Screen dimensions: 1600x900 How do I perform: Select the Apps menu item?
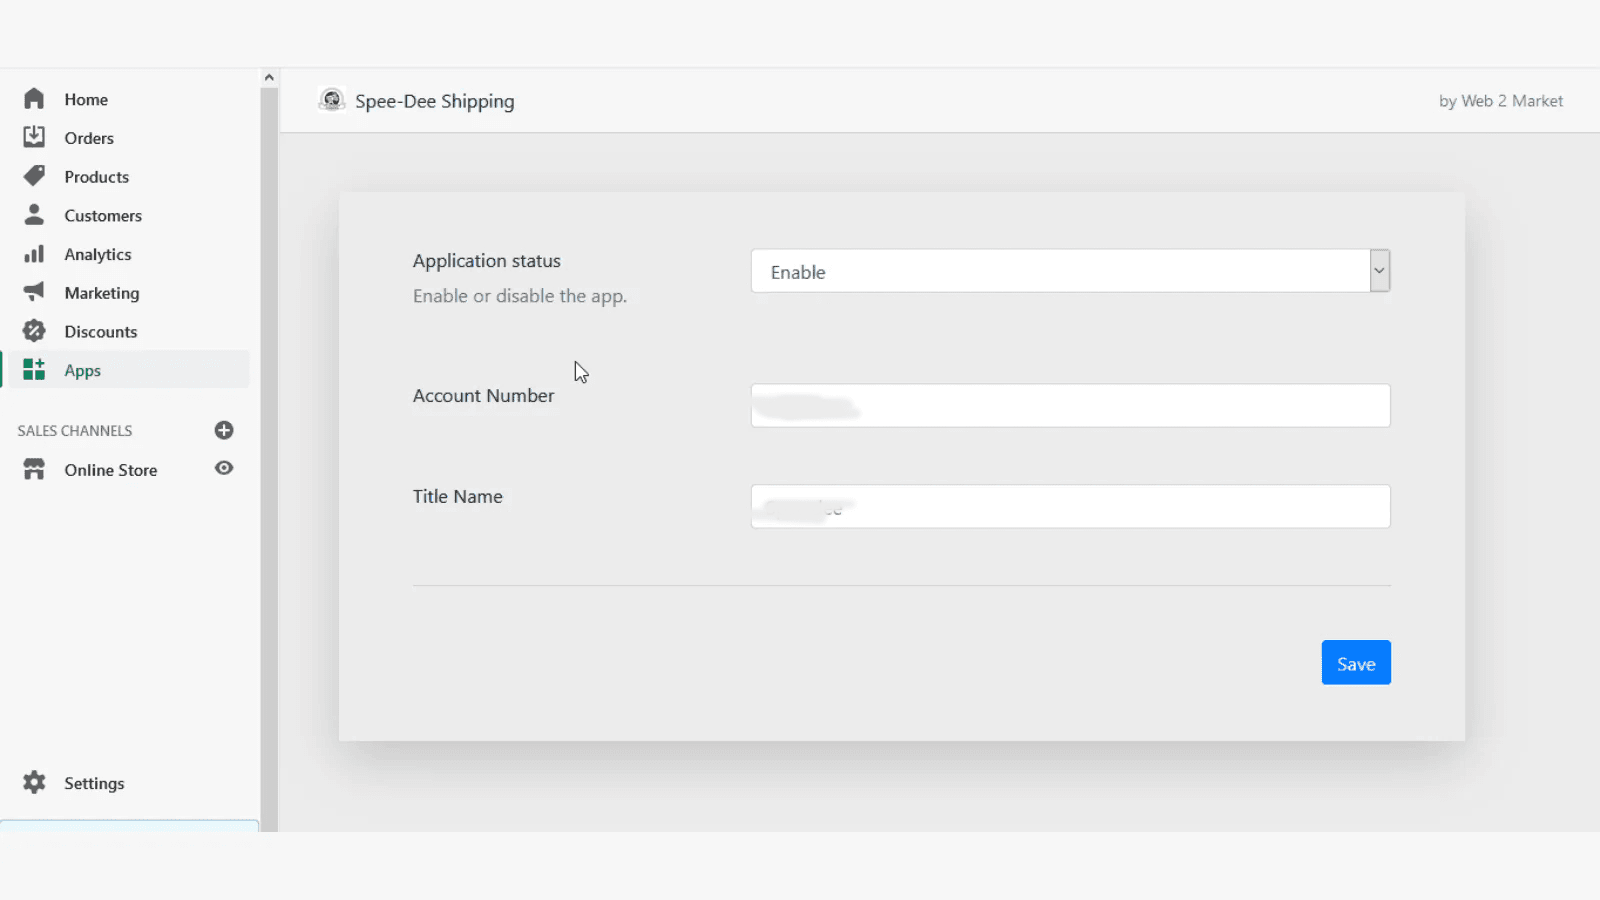83,370
